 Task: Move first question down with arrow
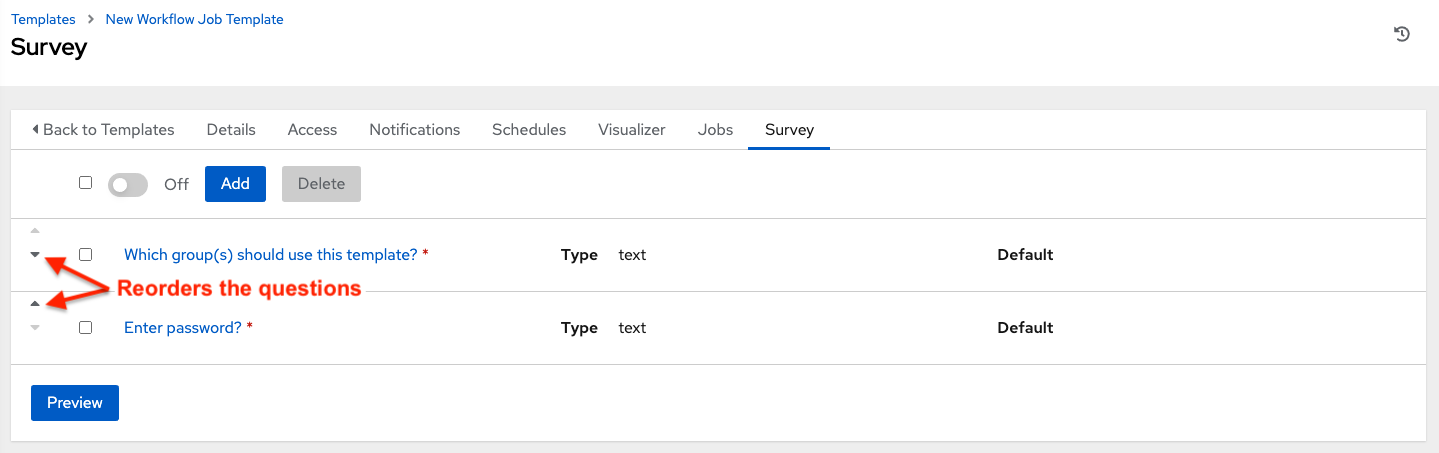tap(35, 254)
